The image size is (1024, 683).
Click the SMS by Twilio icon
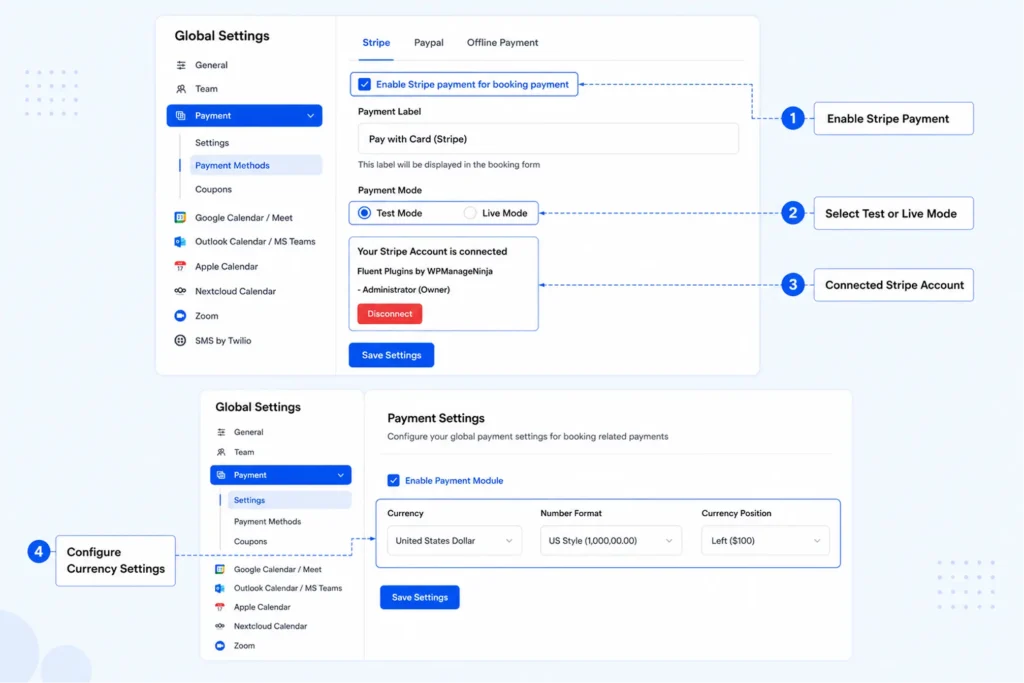point(180,341)
